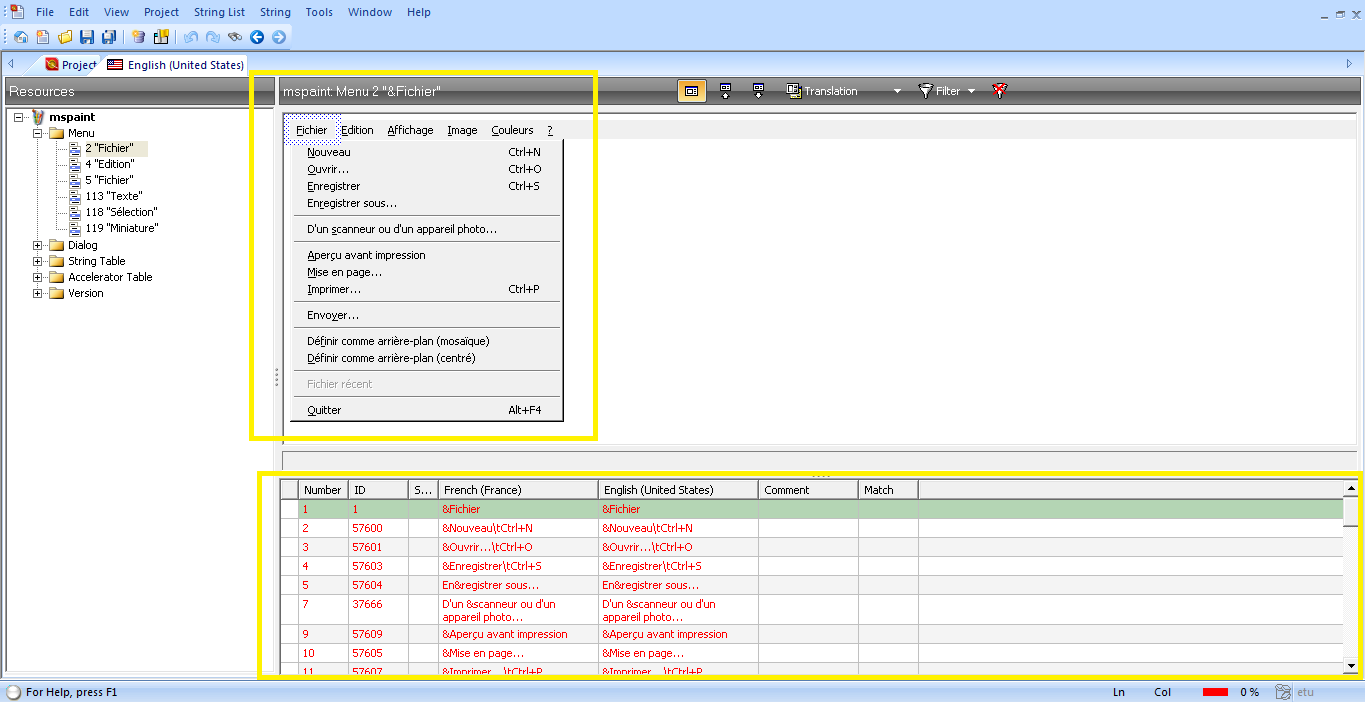Click the Undo arrow icon
Screen dimensions: 1365x702
point(190,36)
